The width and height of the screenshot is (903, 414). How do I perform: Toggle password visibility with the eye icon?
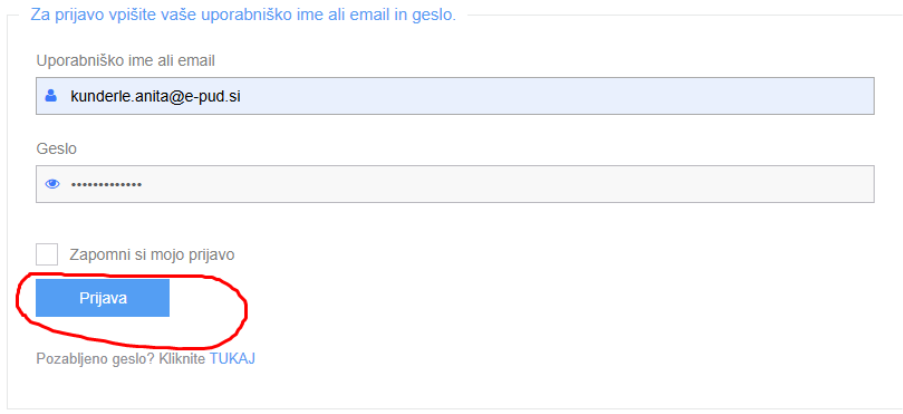[x=52, y=184]
